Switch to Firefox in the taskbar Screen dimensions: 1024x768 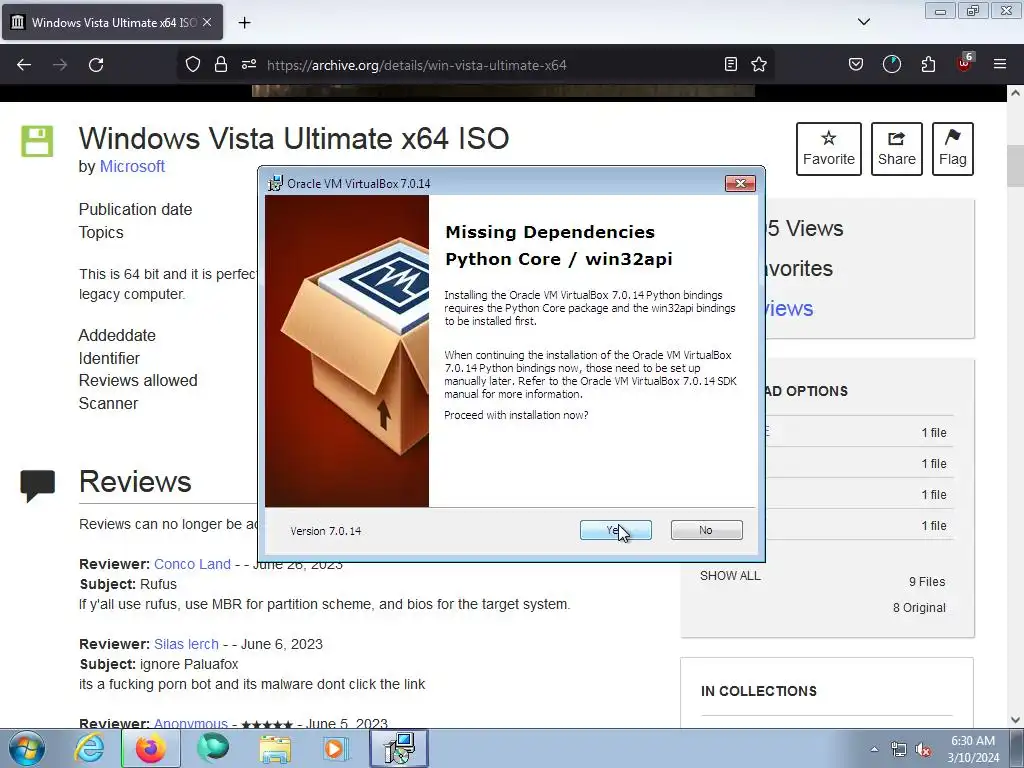point(151,748)
